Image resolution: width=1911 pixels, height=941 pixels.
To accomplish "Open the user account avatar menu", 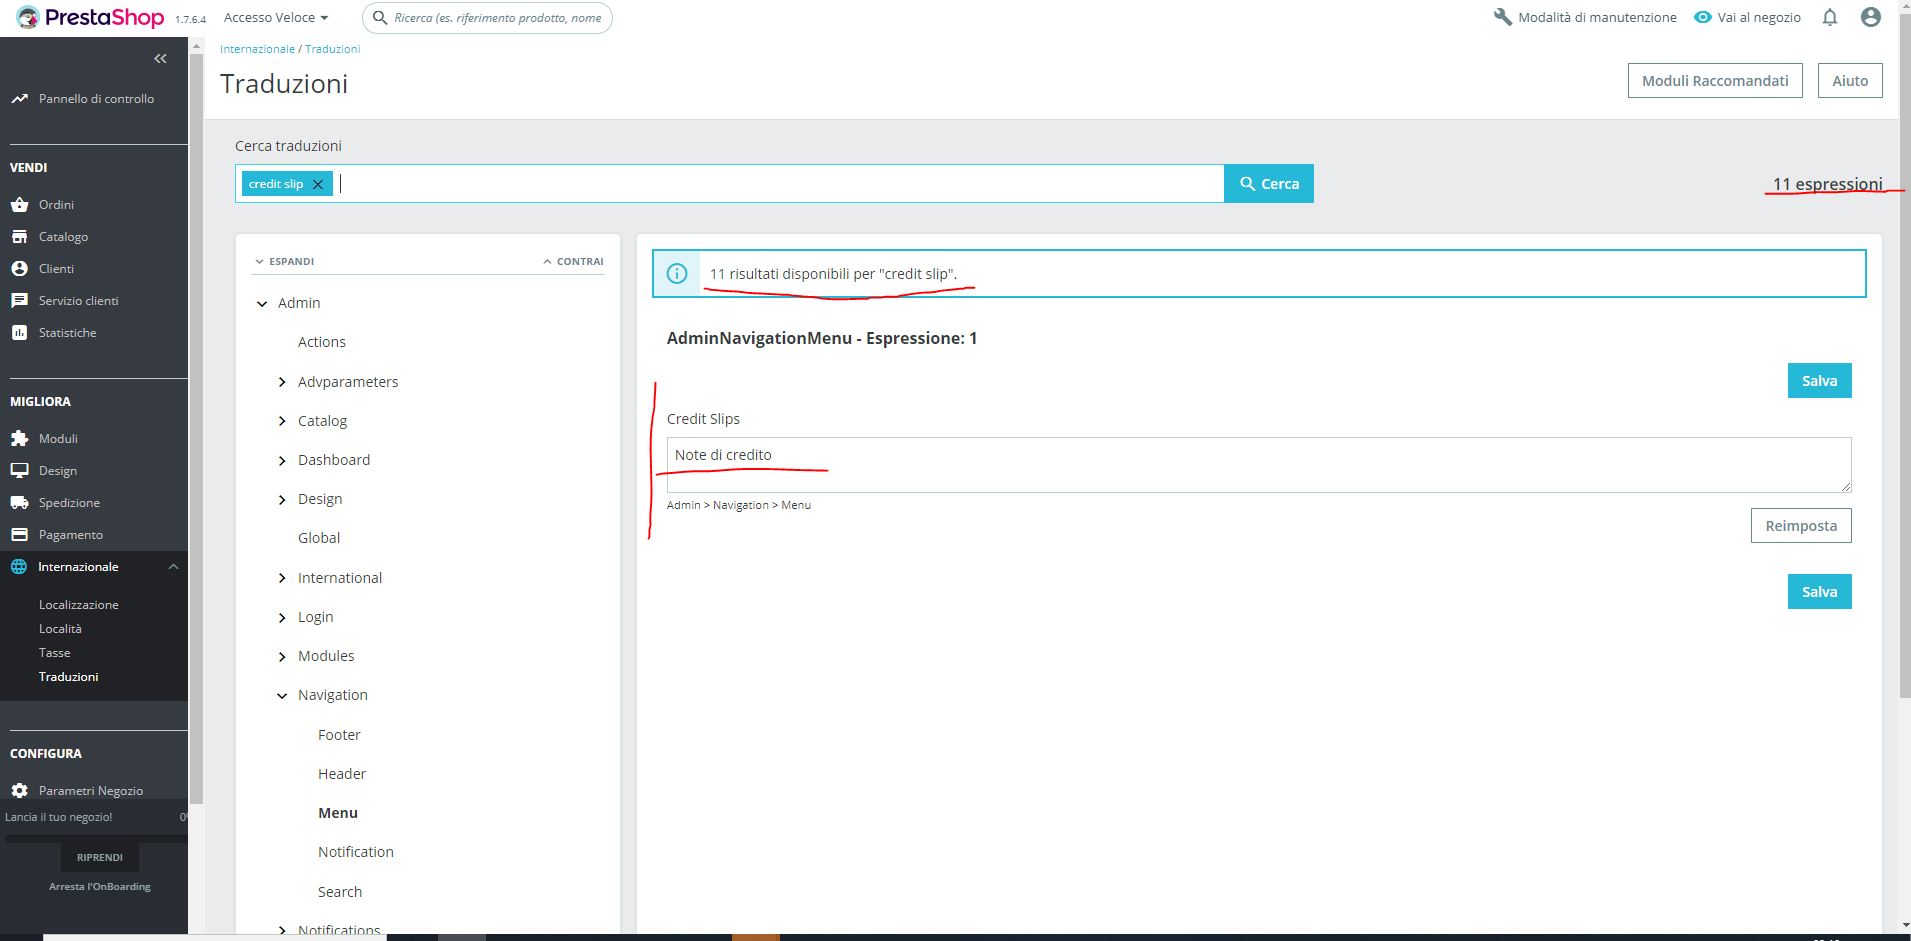I will 1871,17.
